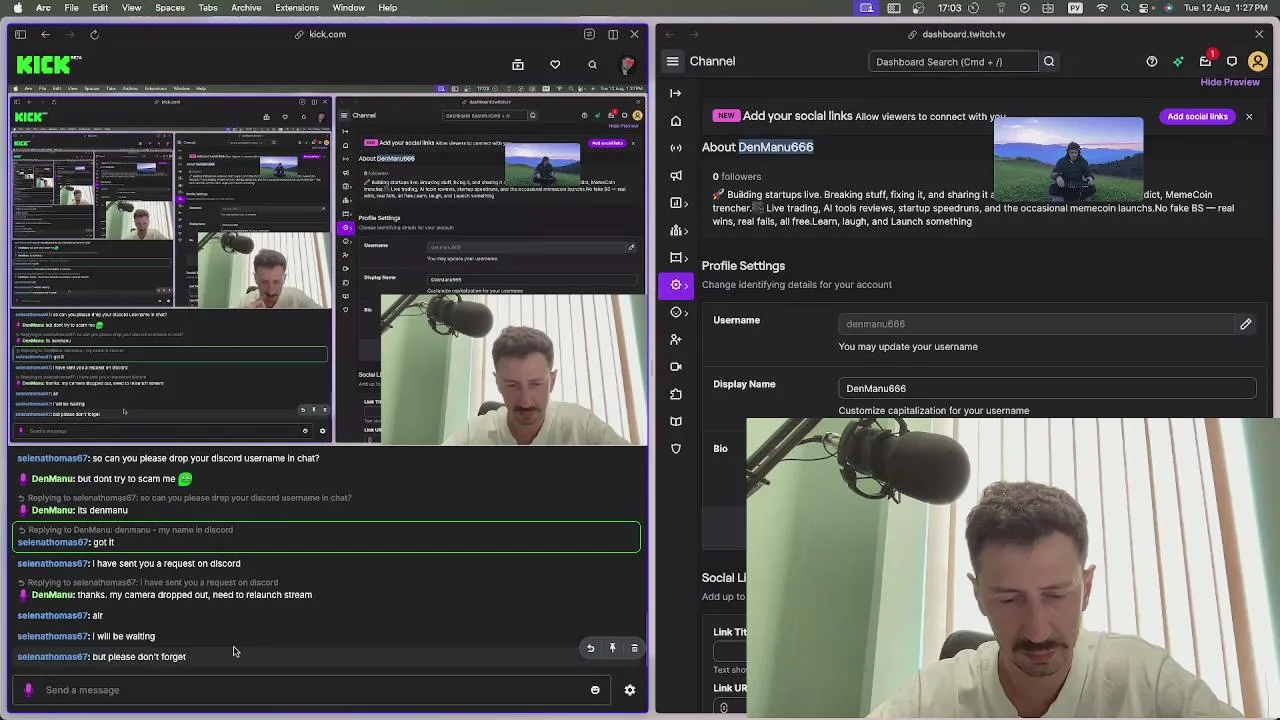Screen dimensions: 1280x720
Task: Open puzzle Extensions icon in Twitch sidebar
Action: point(676,394)
